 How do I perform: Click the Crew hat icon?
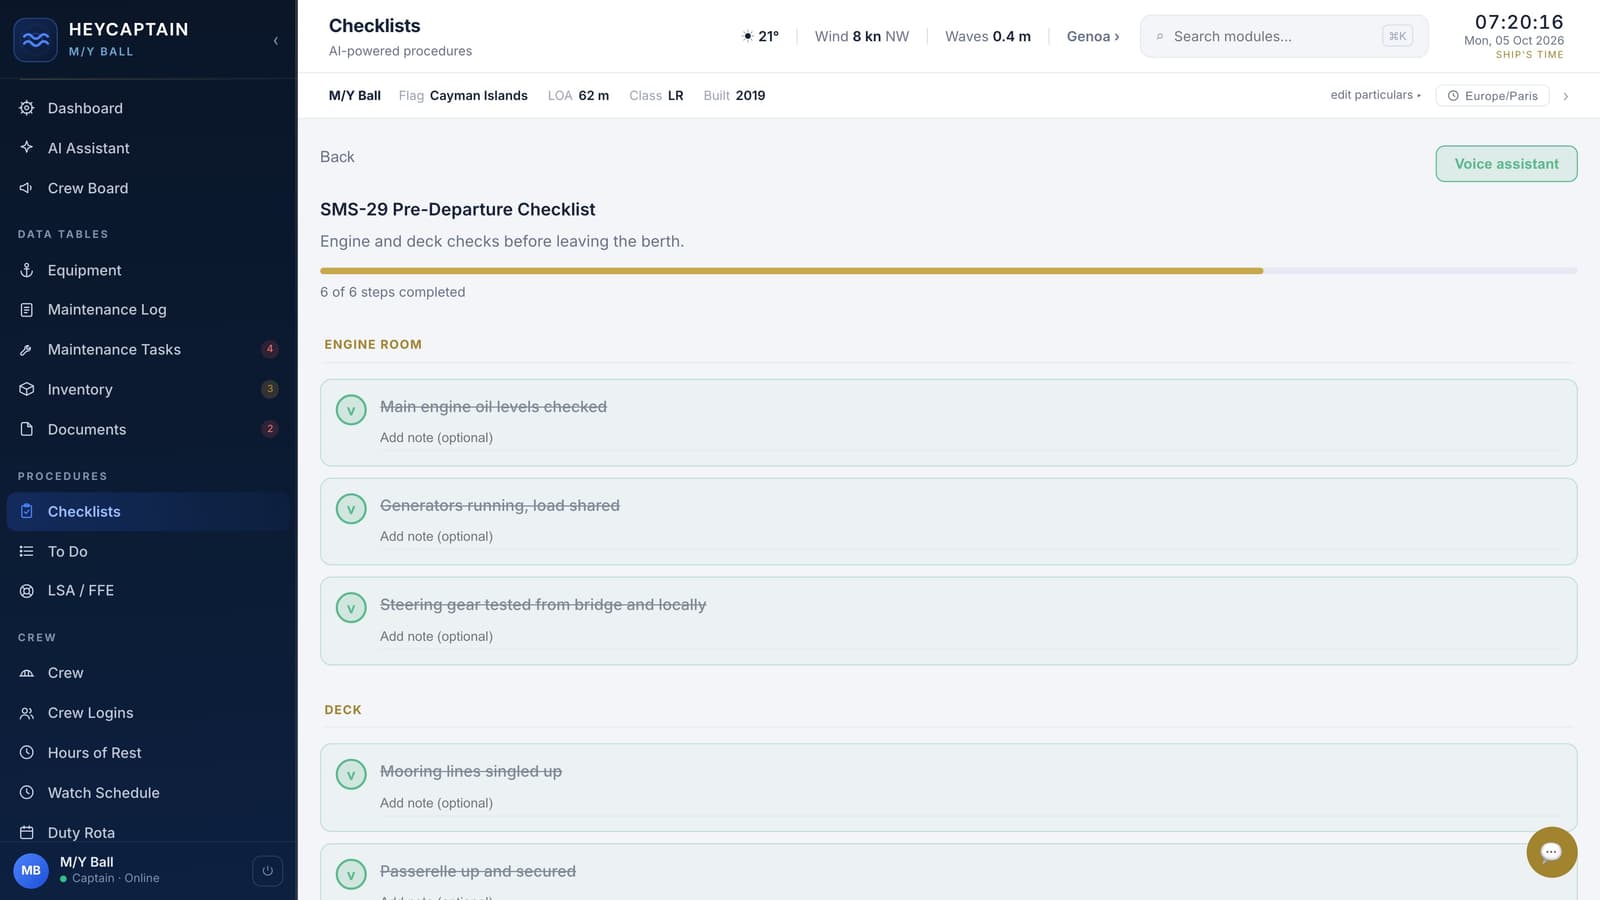coord(27,673)
